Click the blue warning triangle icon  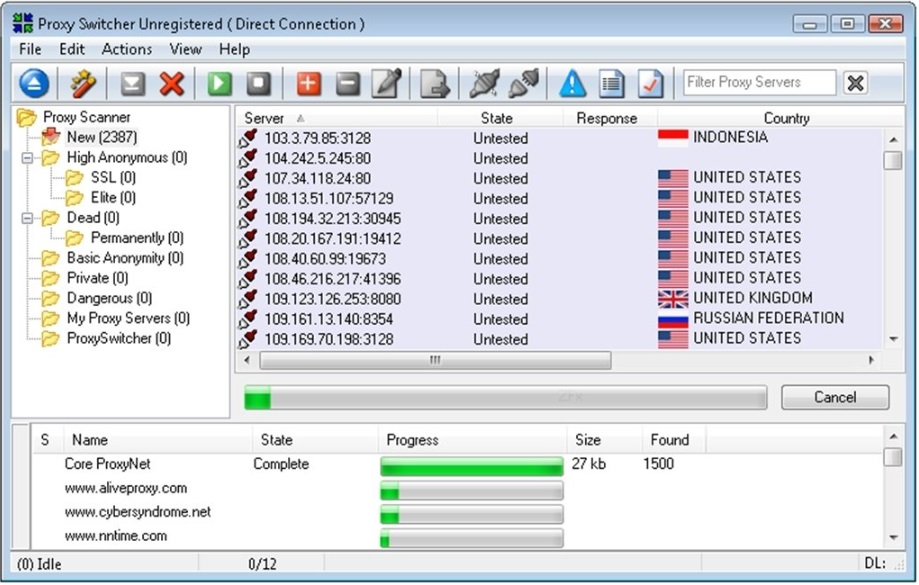click(x=572, y=84)
